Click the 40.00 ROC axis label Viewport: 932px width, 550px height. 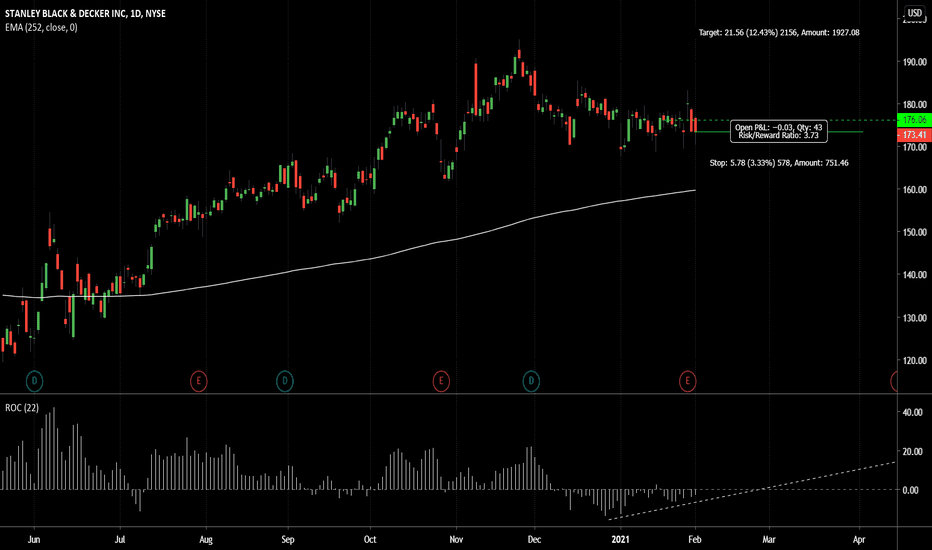[x=912, y=412]
